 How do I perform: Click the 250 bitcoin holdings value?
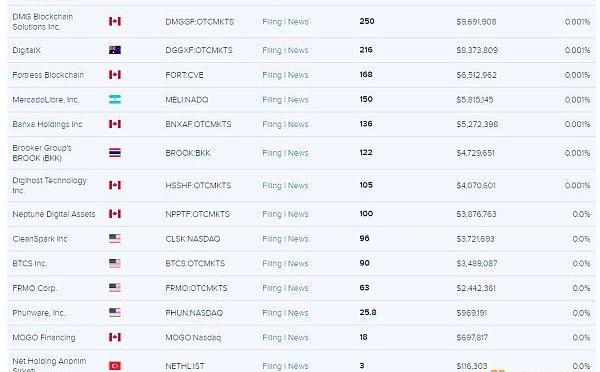coord(367,21)
